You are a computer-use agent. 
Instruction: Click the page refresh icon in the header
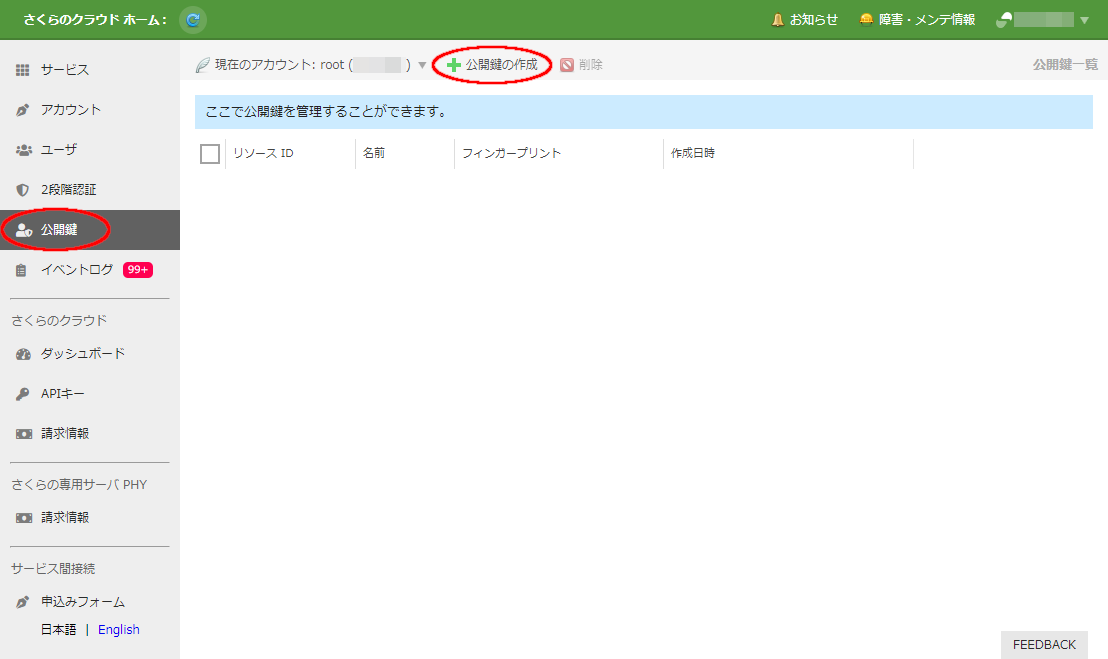click(x=192, y=19)
